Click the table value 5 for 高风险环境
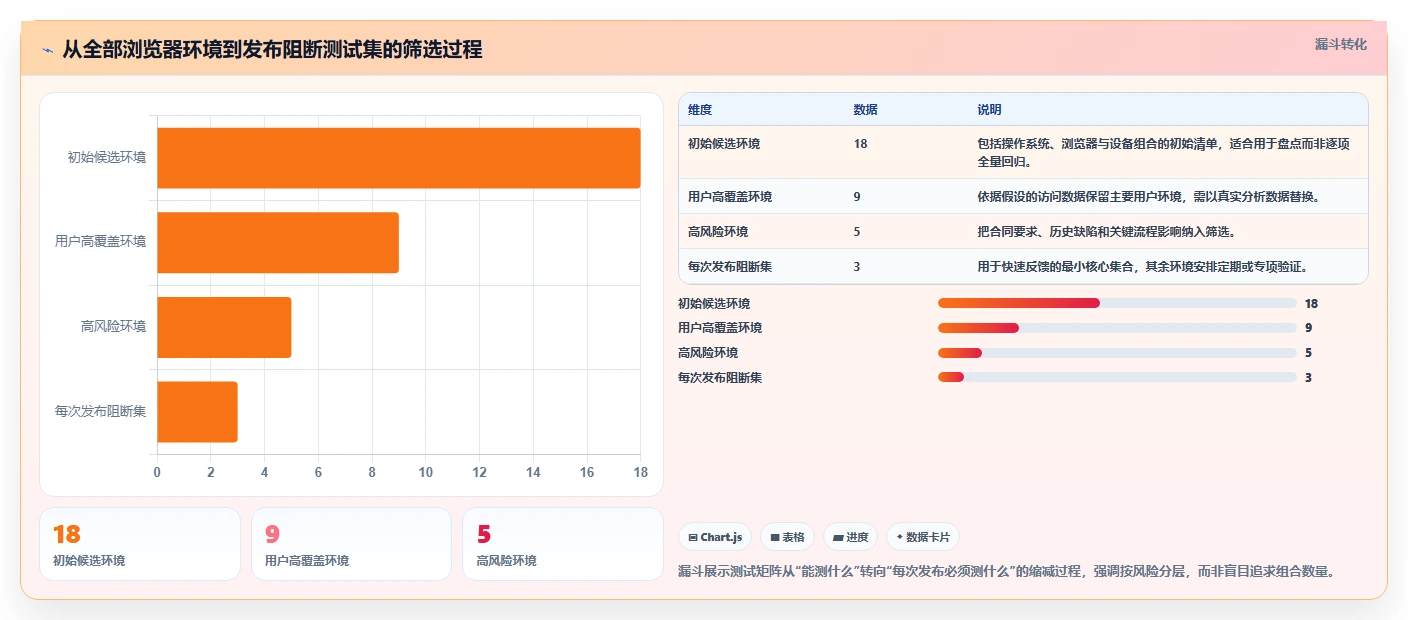Image resolution: width=1408 pixels, height=620 pixels. point(857,232)
